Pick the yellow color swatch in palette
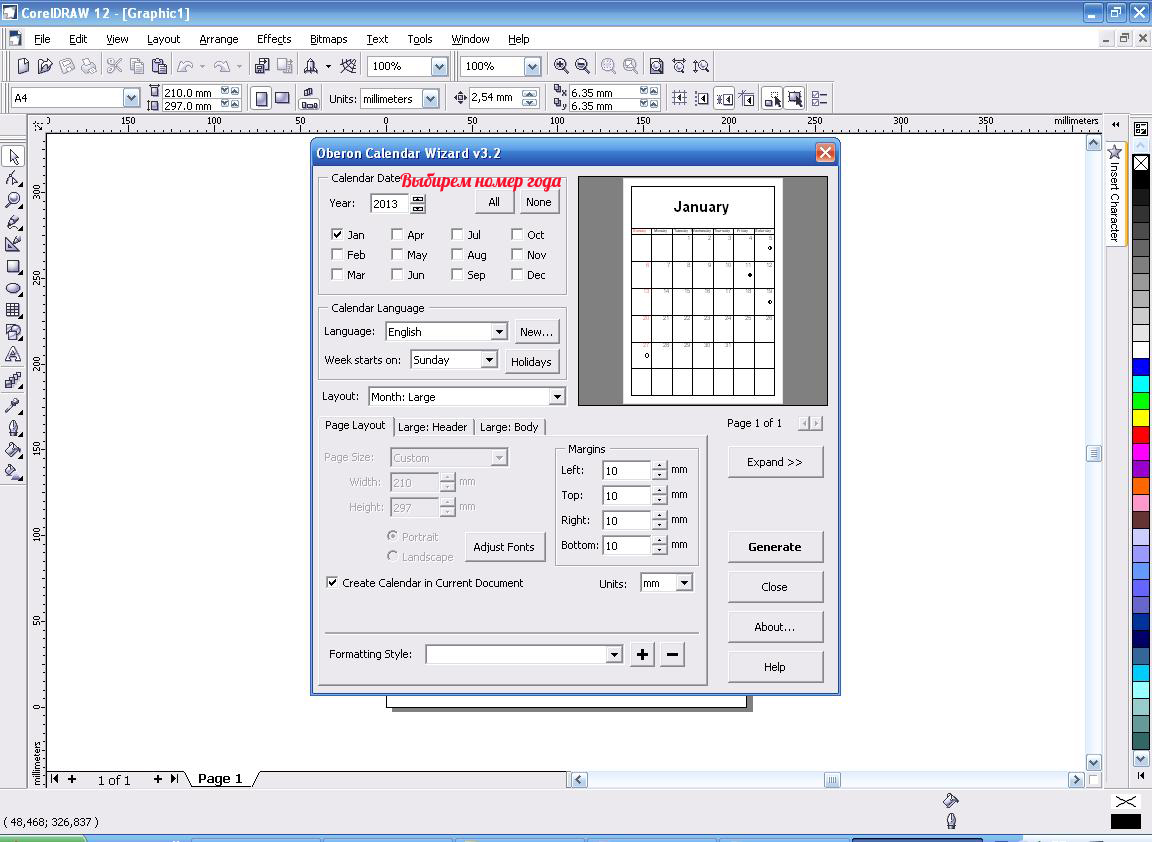Image resolution: width=1152 pixels, height=842 pixels. (1141, 417)
